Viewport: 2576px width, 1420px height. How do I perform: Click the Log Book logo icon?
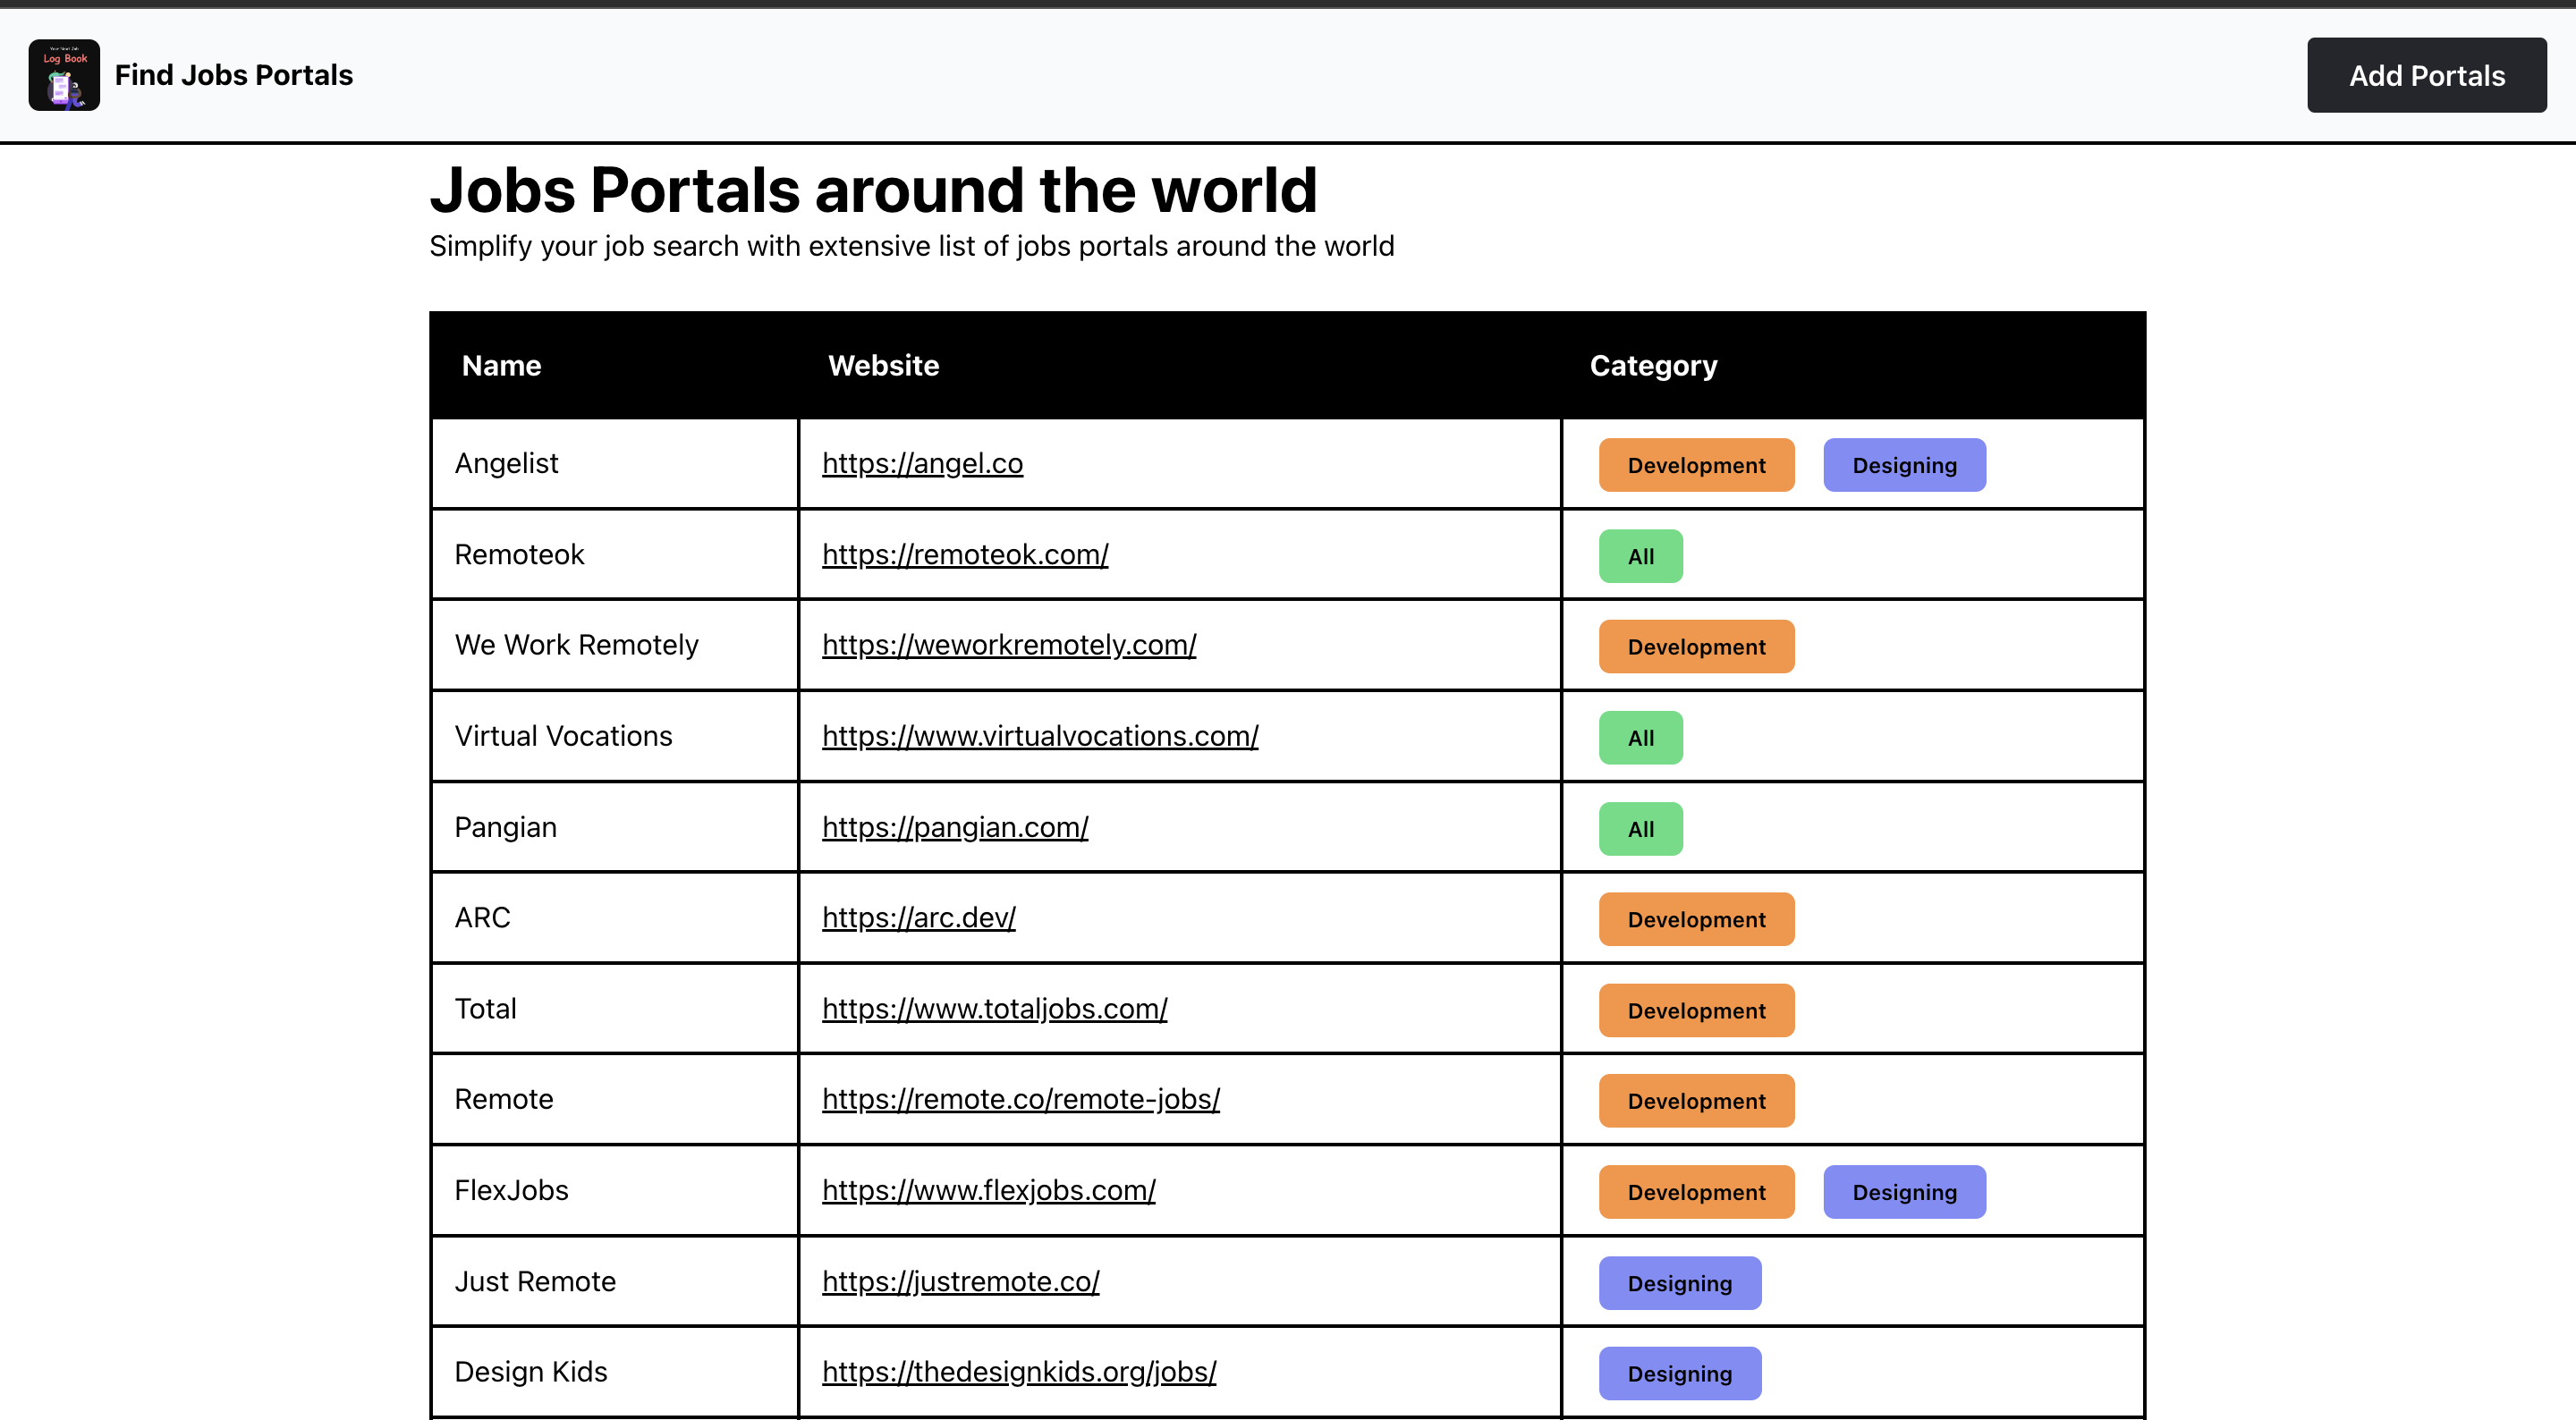(64, 75)
